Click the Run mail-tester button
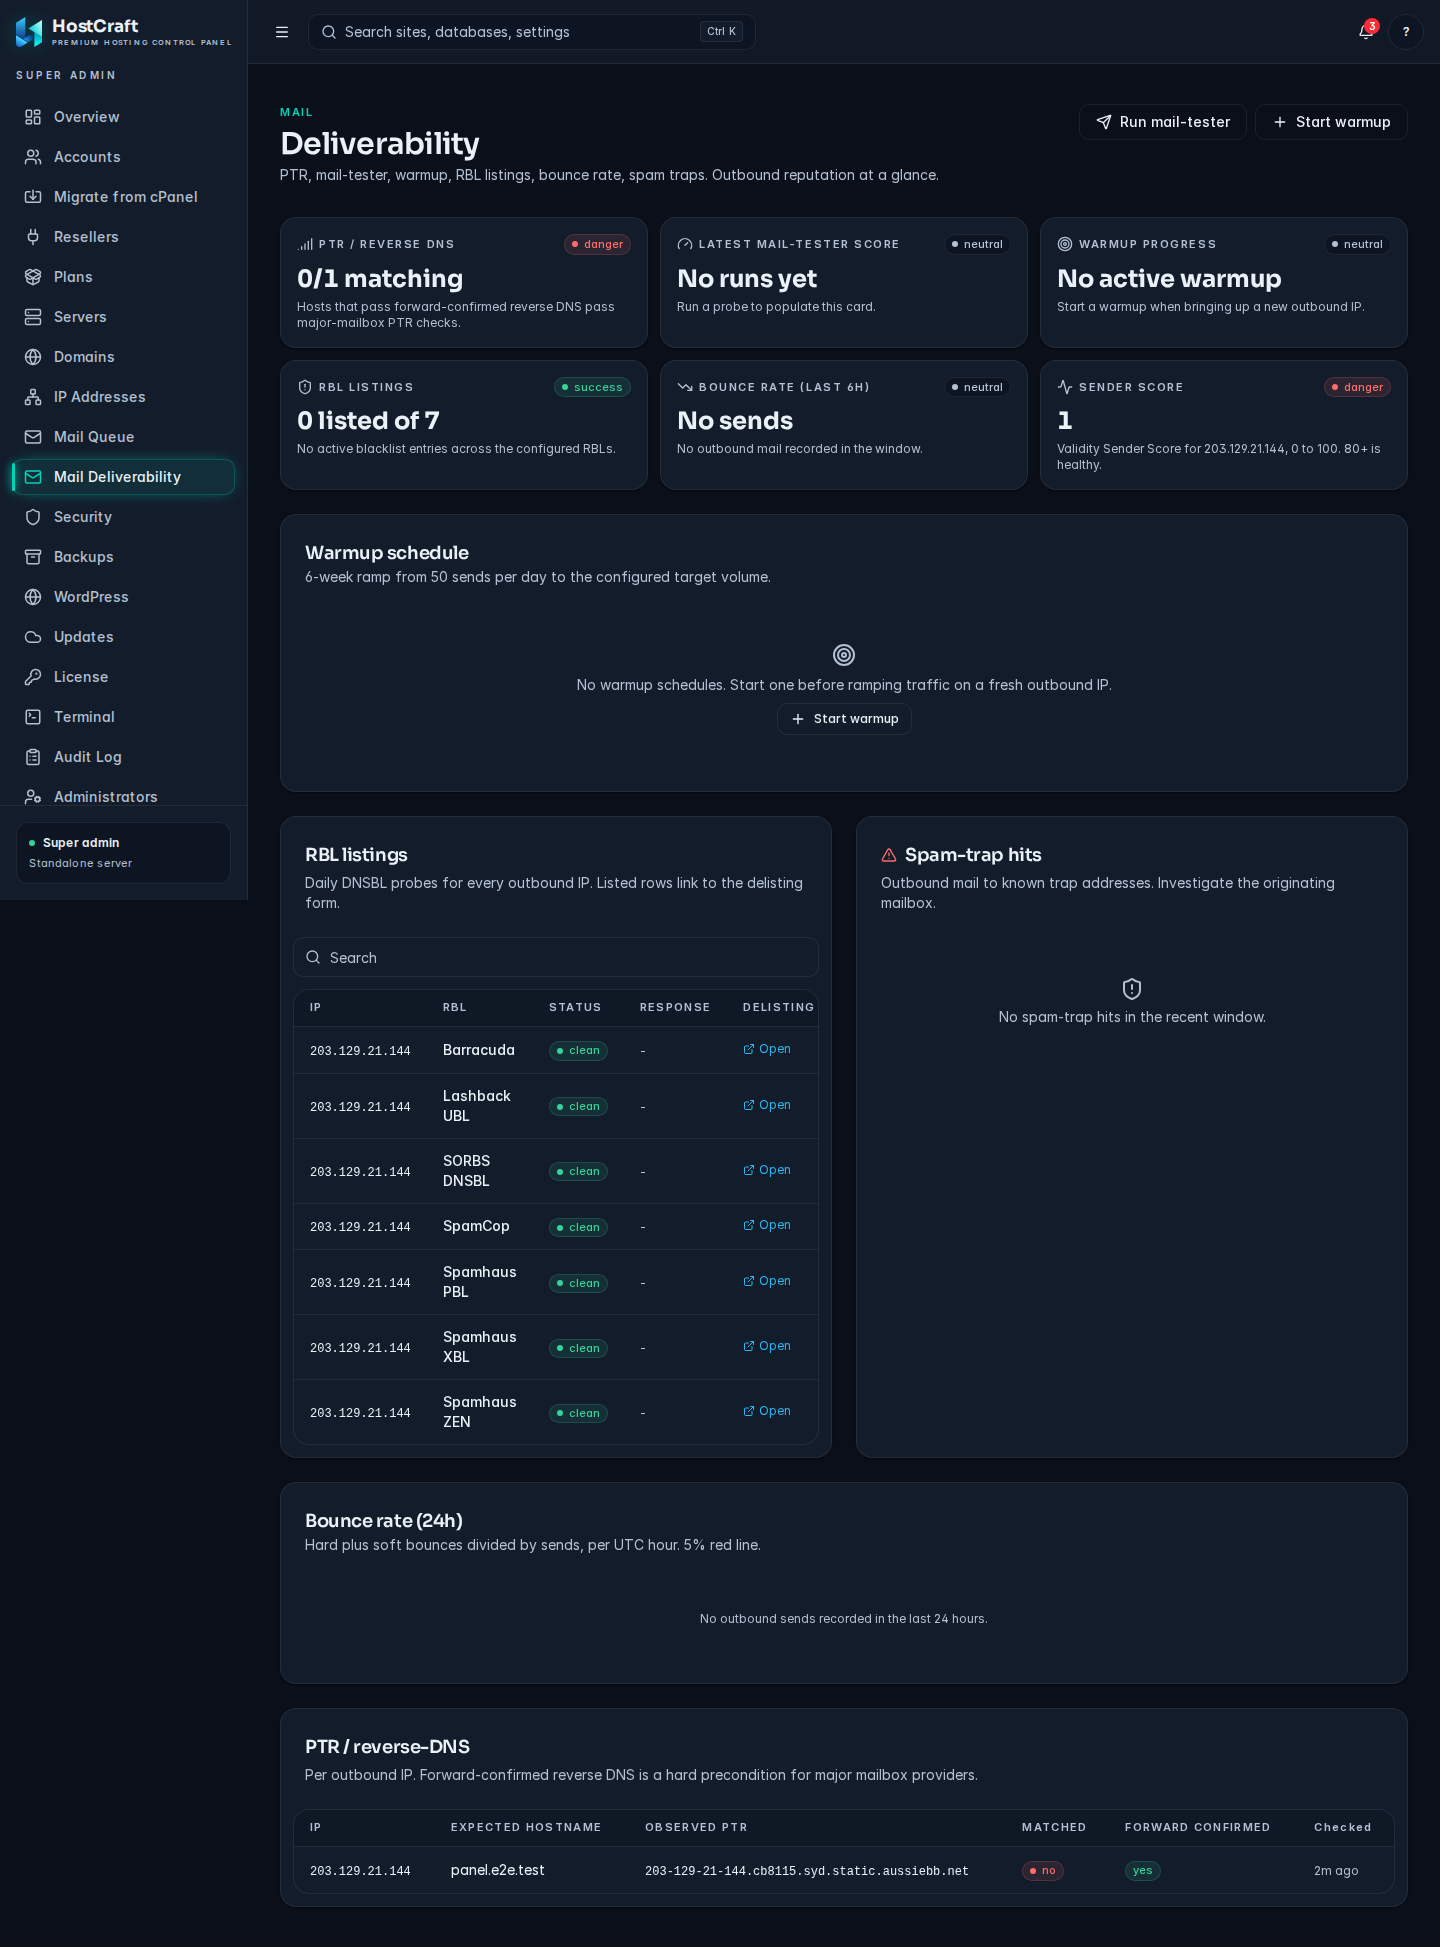This screenshot has height=1947, width=1440. (x=1163, y=122)
